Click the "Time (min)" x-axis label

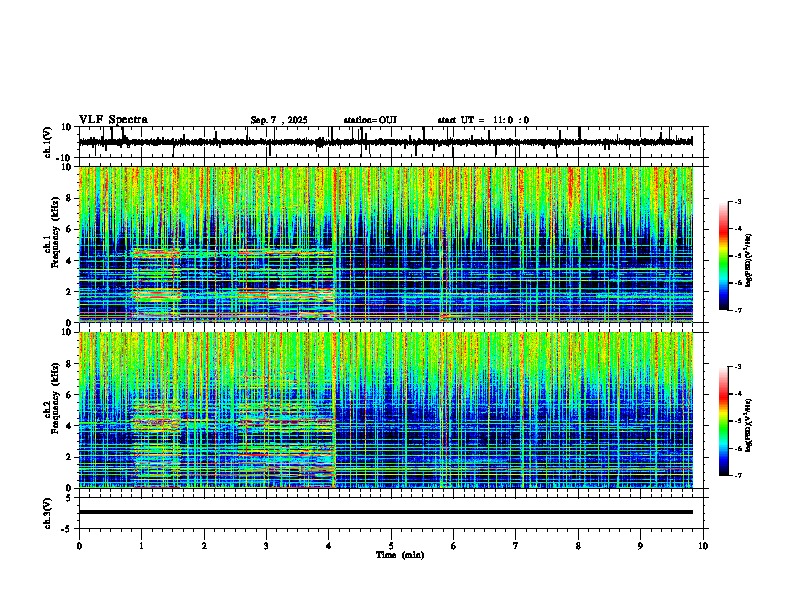(x=400, y=555)
